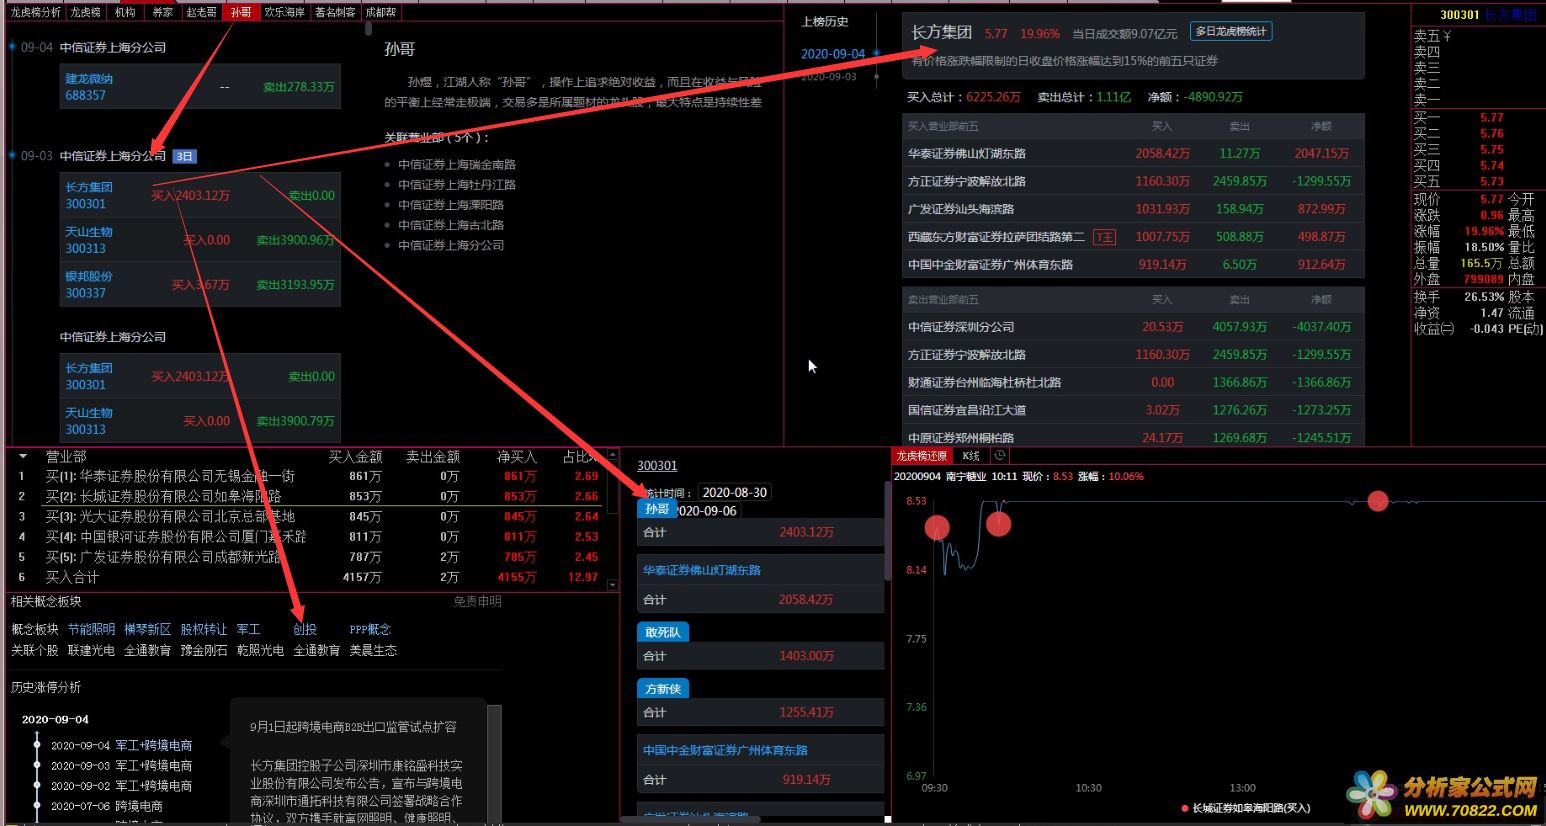Click the 孙哥 tag in the statistics panel
The image size is (1546, 826).
[x=657, y=509]
